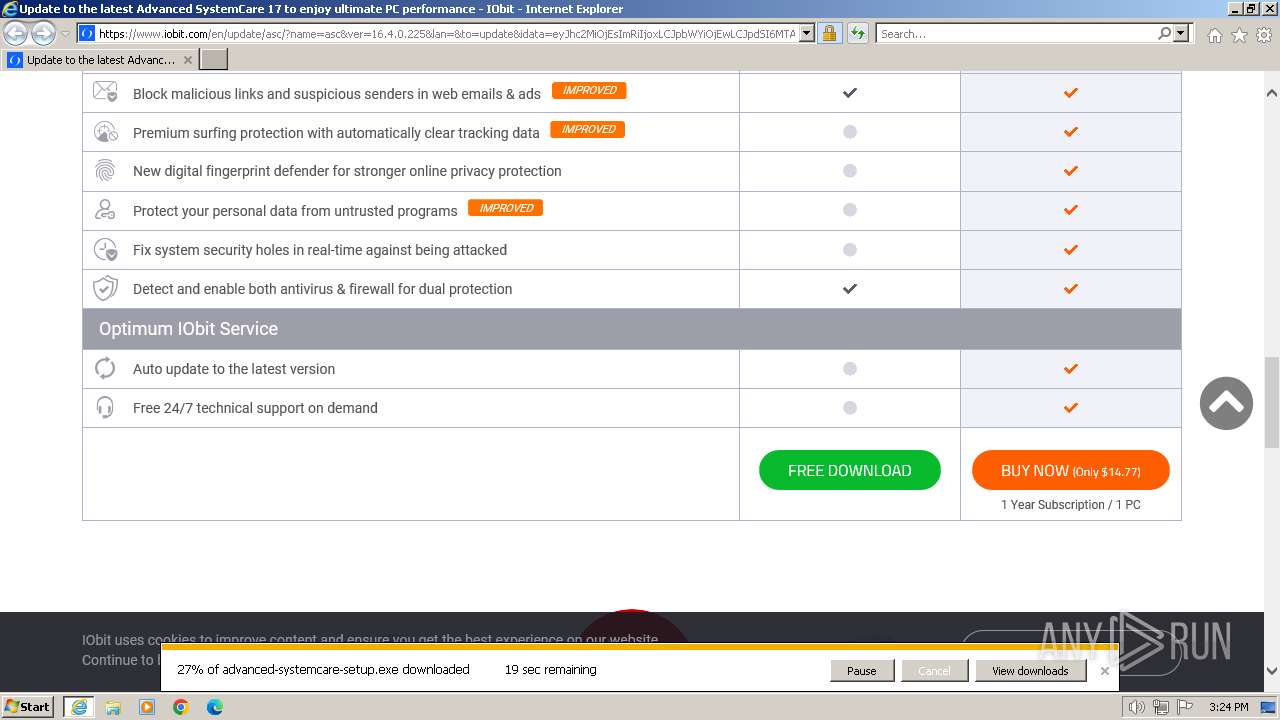This screenshot has width=1280, height=720.
Task: Click the email envelope feature icon
Action: [x=105, y=92]
